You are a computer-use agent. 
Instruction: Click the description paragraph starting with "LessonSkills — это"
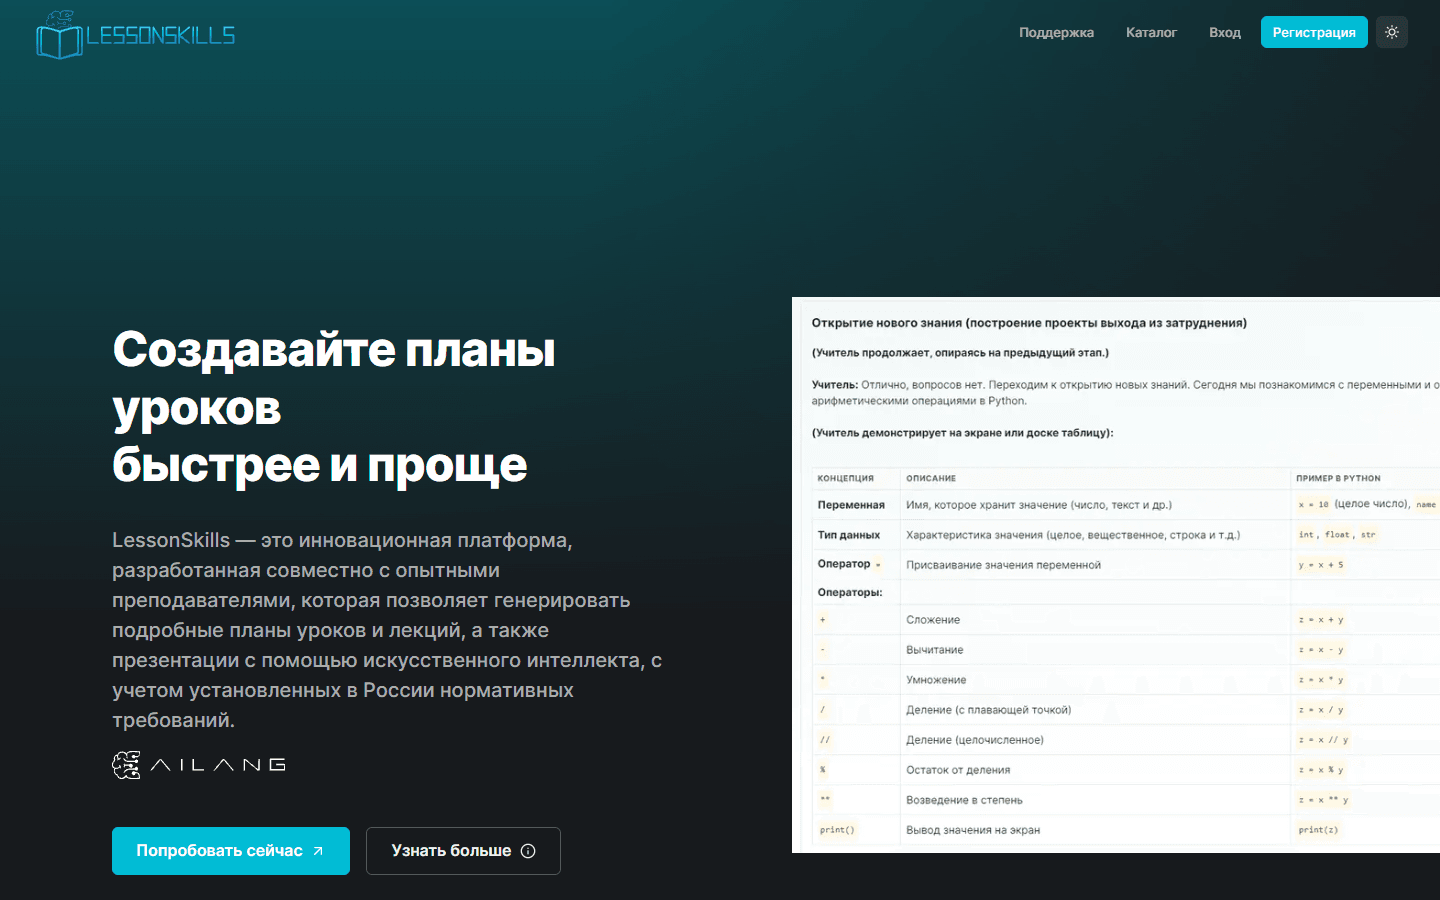point(387,630)
